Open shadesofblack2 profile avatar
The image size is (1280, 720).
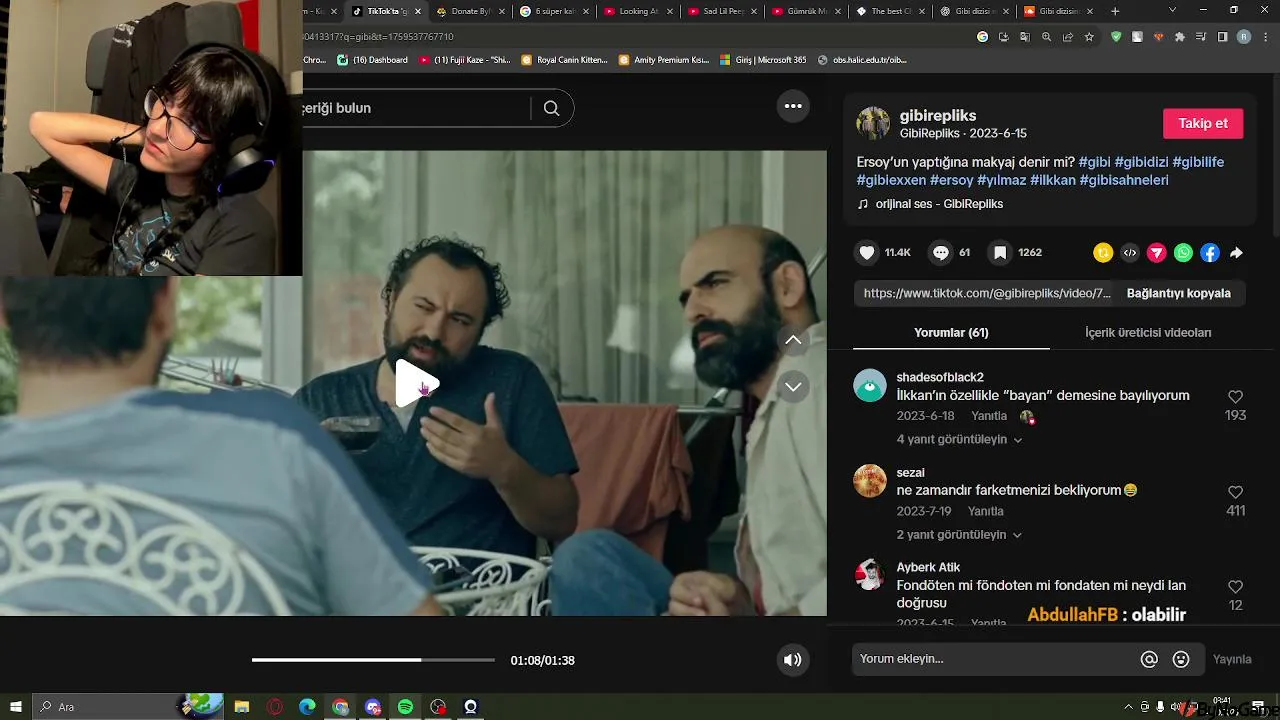coord(870,385)
